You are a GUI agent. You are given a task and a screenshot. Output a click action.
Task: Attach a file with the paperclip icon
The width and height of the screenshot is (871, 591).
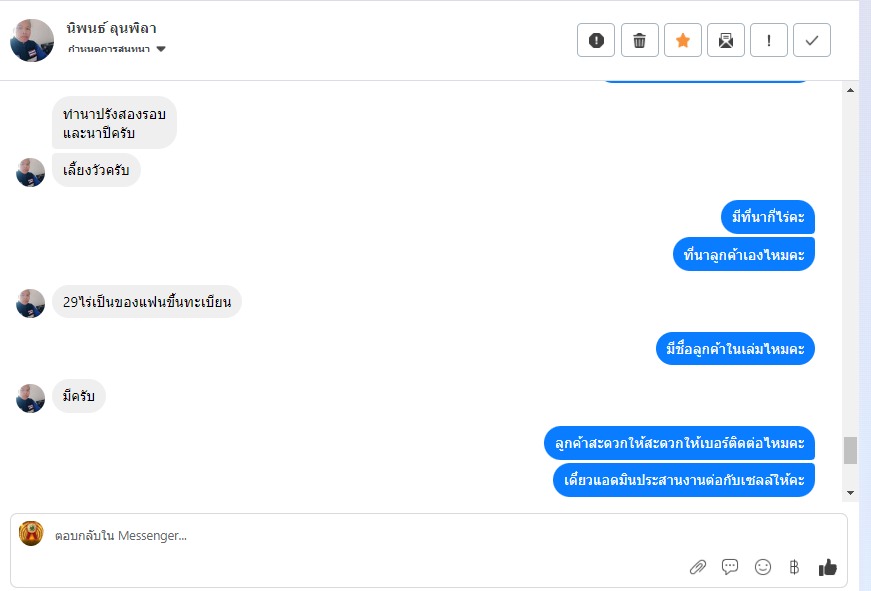(698, 567)
